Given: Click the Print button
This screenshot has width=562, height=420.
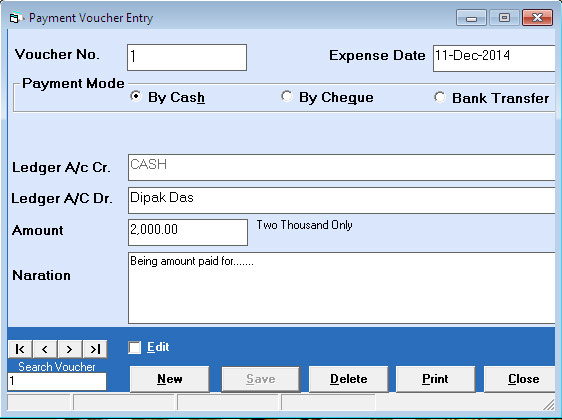Looking at the screenshot, I should [435, 379].
